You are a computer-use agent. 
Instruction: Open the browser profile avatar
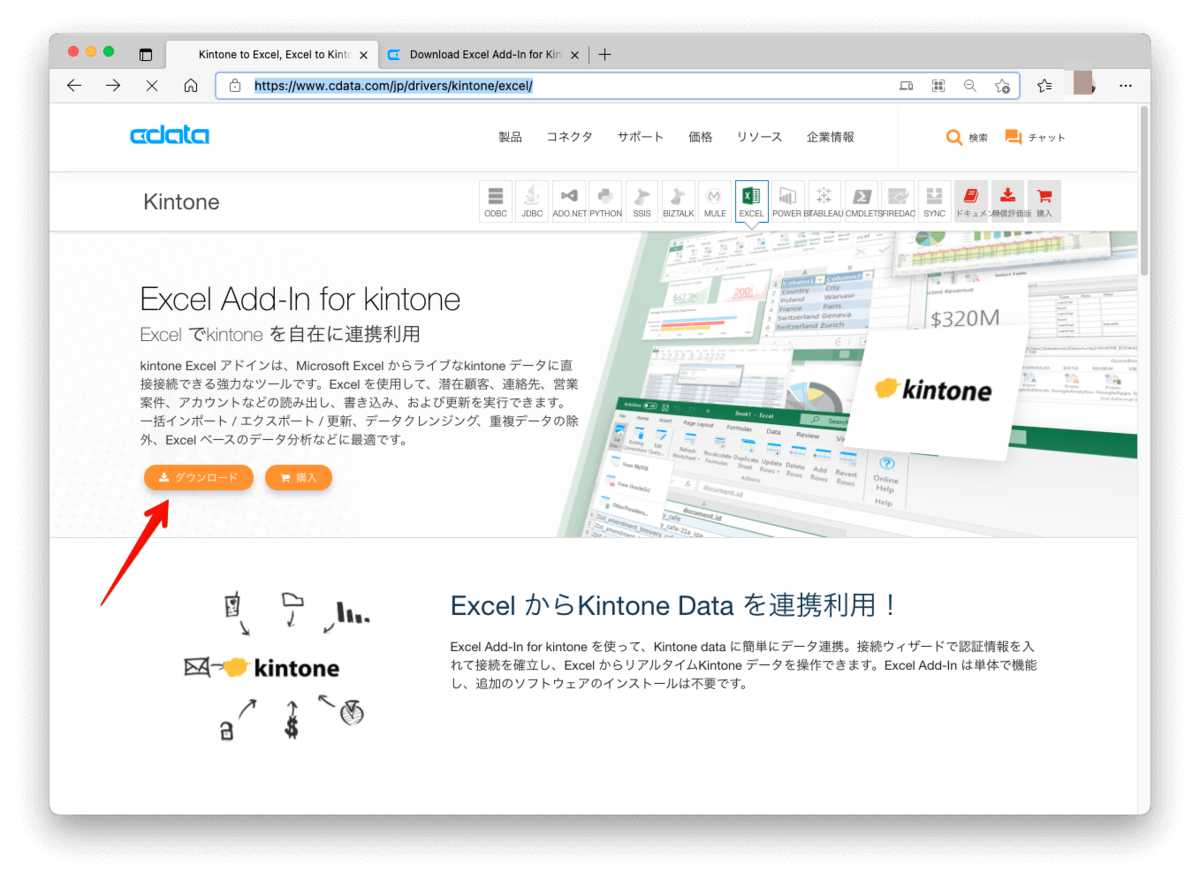pos(1084,85)
